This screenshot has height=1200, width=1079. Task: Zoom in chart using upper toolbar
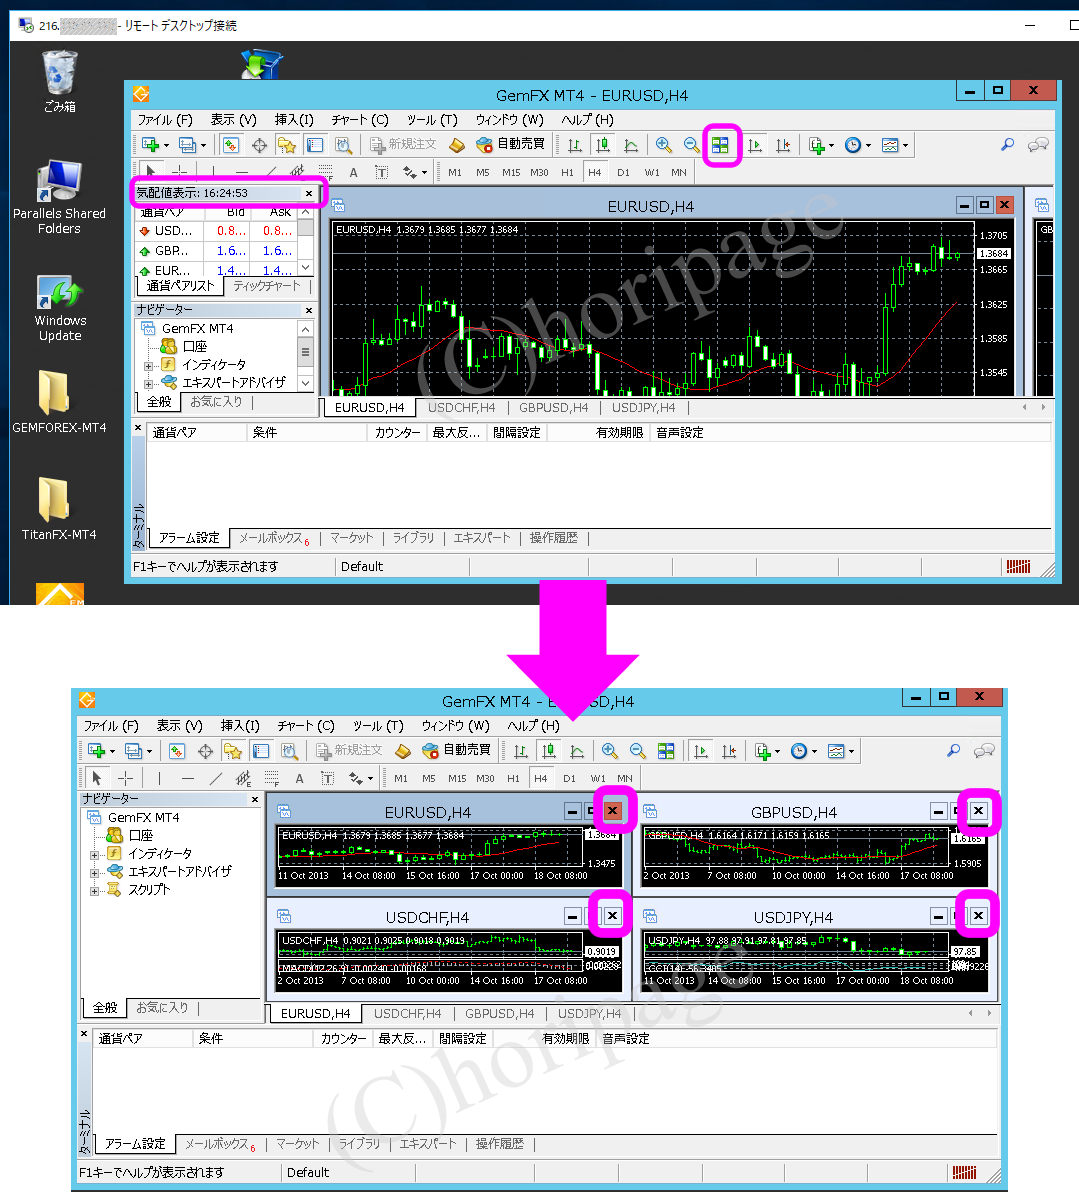pyautogui.click(x=663, y=145)
